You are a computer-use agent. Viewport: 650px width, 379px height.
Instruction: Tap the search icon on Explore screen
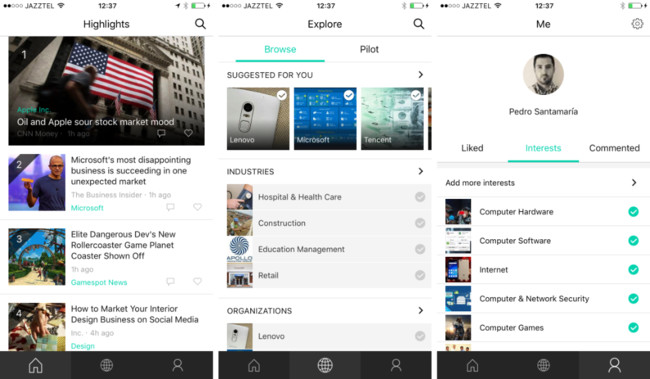point(419,24)
